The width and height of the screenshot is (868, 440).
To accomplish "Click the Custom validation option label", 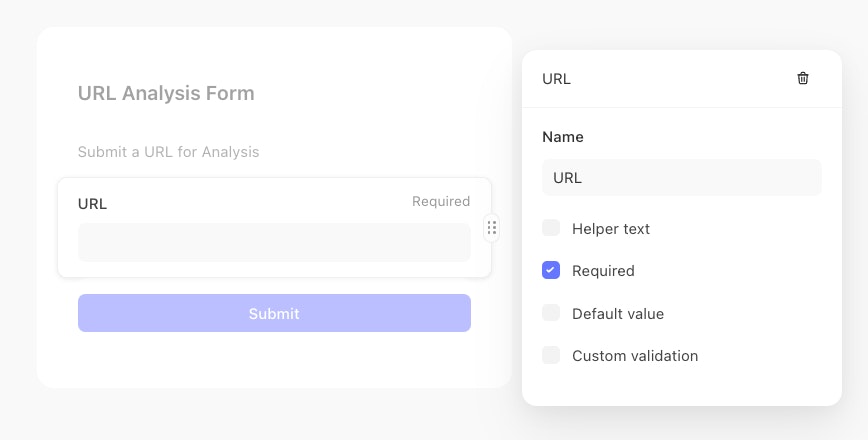I will 635,356.
